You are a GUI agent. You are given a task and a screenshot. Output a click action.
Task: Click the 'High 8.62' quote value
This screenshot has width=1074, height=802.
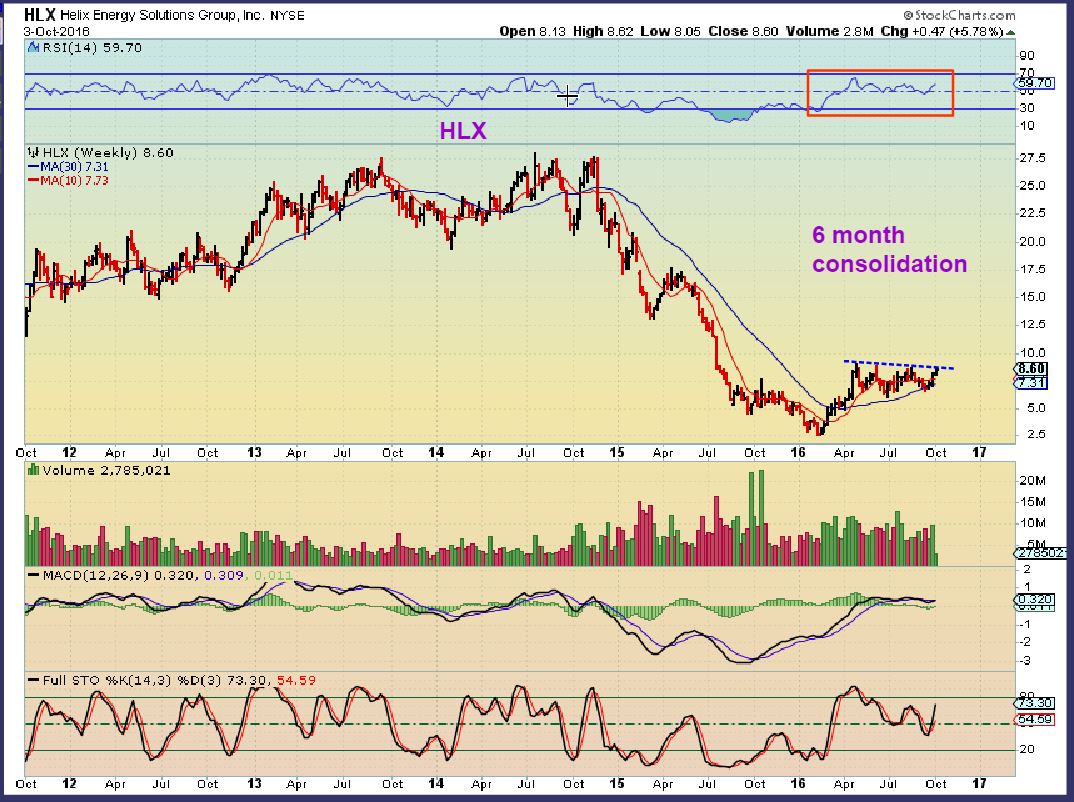coord(603,32)
